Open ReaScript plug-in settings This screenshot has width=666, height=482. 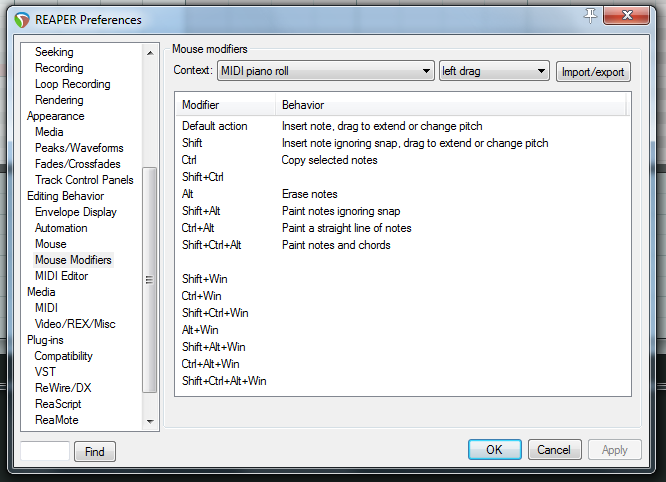(x=58, y=404)
